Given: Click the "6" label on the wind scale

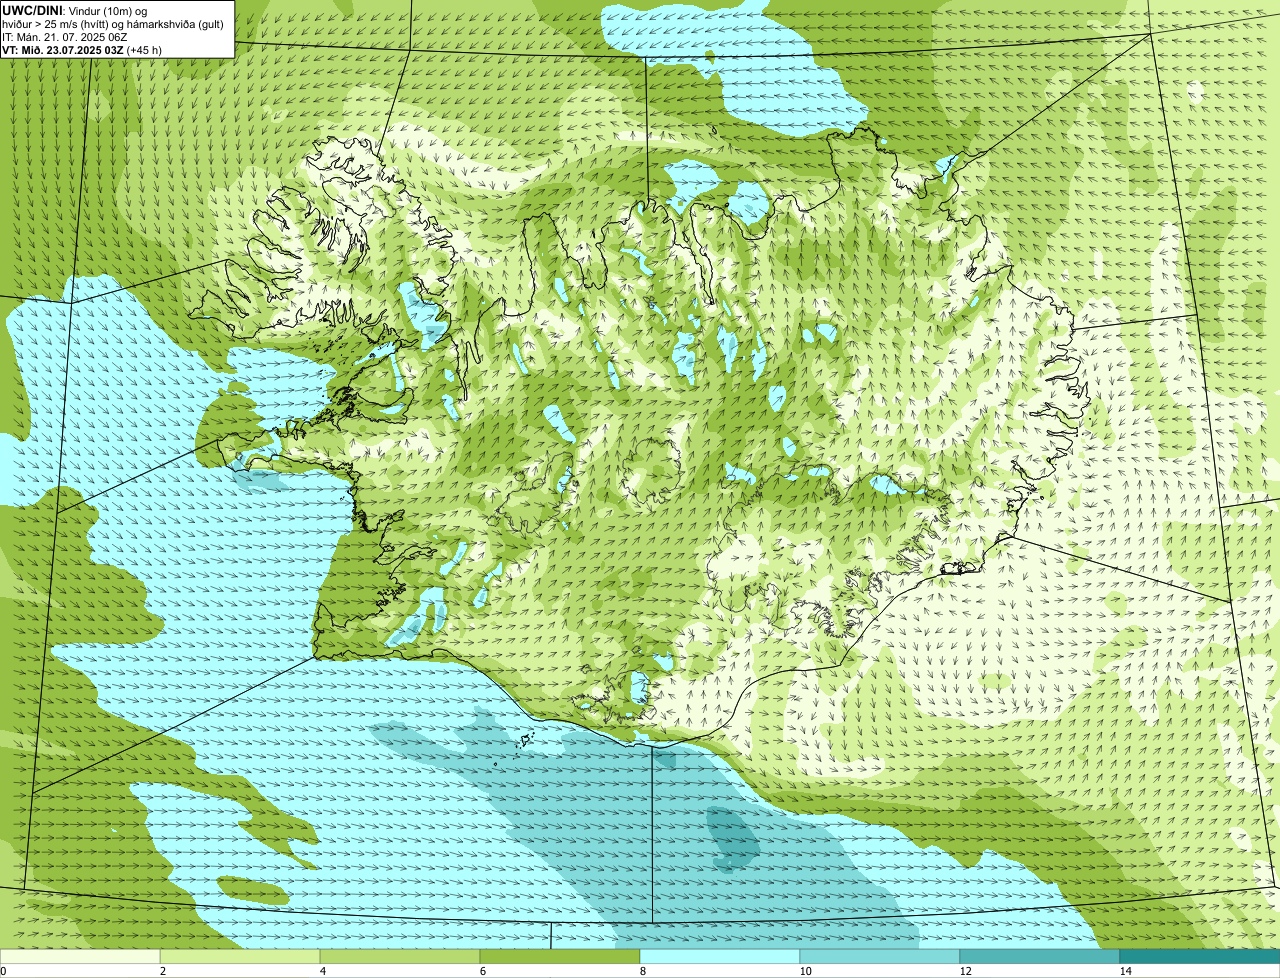Looking at the screenshot, I should point(483,971).
